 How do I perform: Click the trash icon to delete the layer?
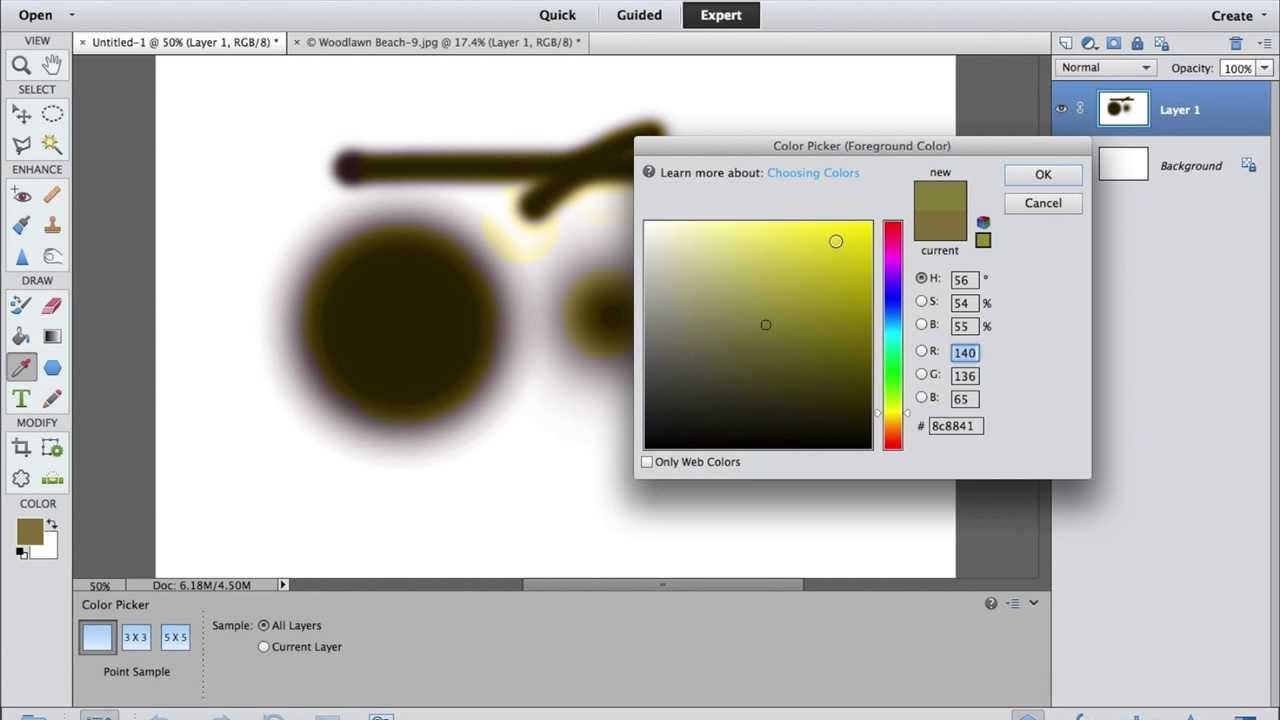[1236, 42]
